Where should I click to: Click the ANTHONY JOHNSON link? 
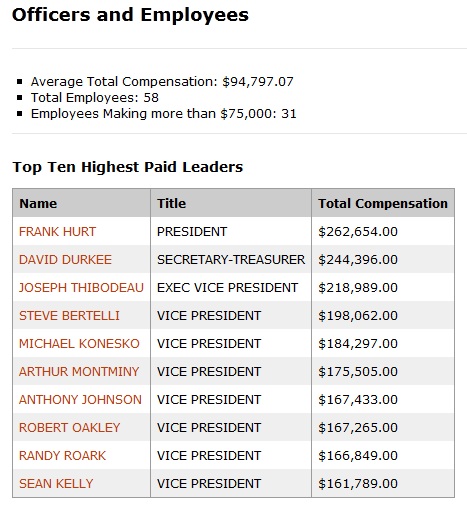pyautogui.click(x=80, y=400)
